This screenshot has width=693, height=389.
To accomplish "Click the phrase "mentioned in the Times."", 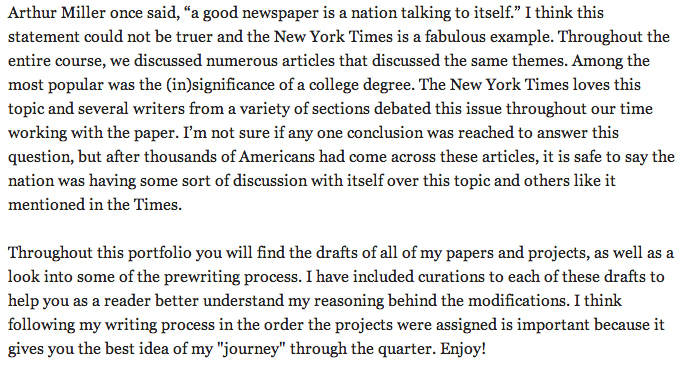I will [x=95, y=205].
